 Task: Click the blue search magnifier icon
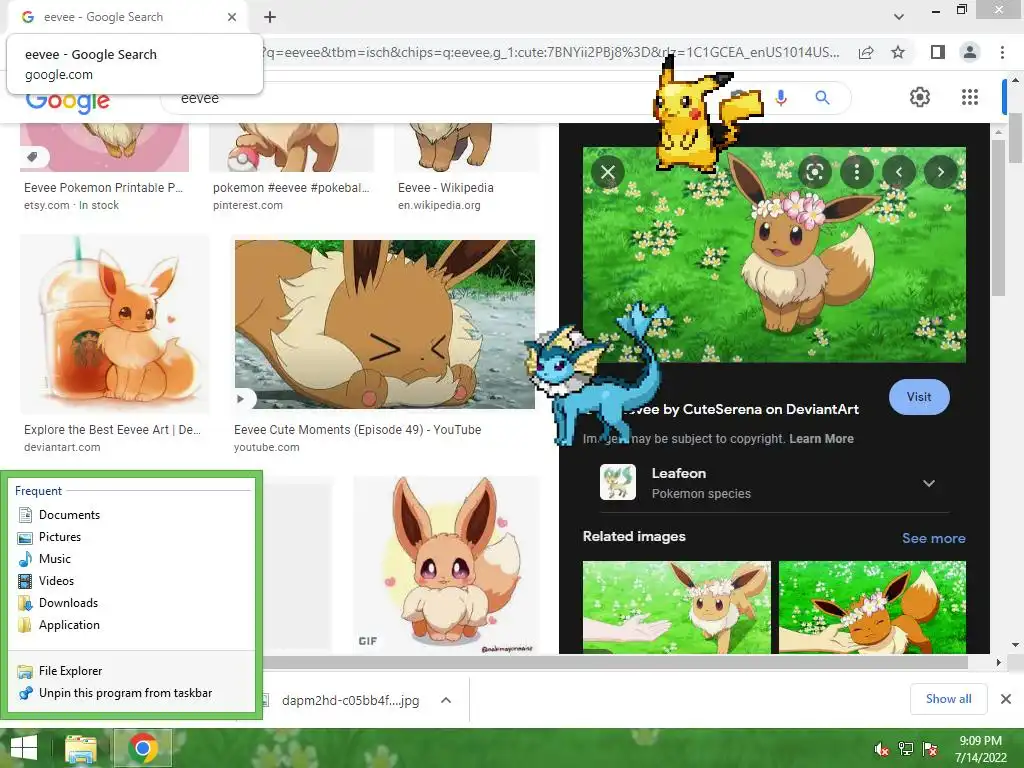click(x=822, y=98)
